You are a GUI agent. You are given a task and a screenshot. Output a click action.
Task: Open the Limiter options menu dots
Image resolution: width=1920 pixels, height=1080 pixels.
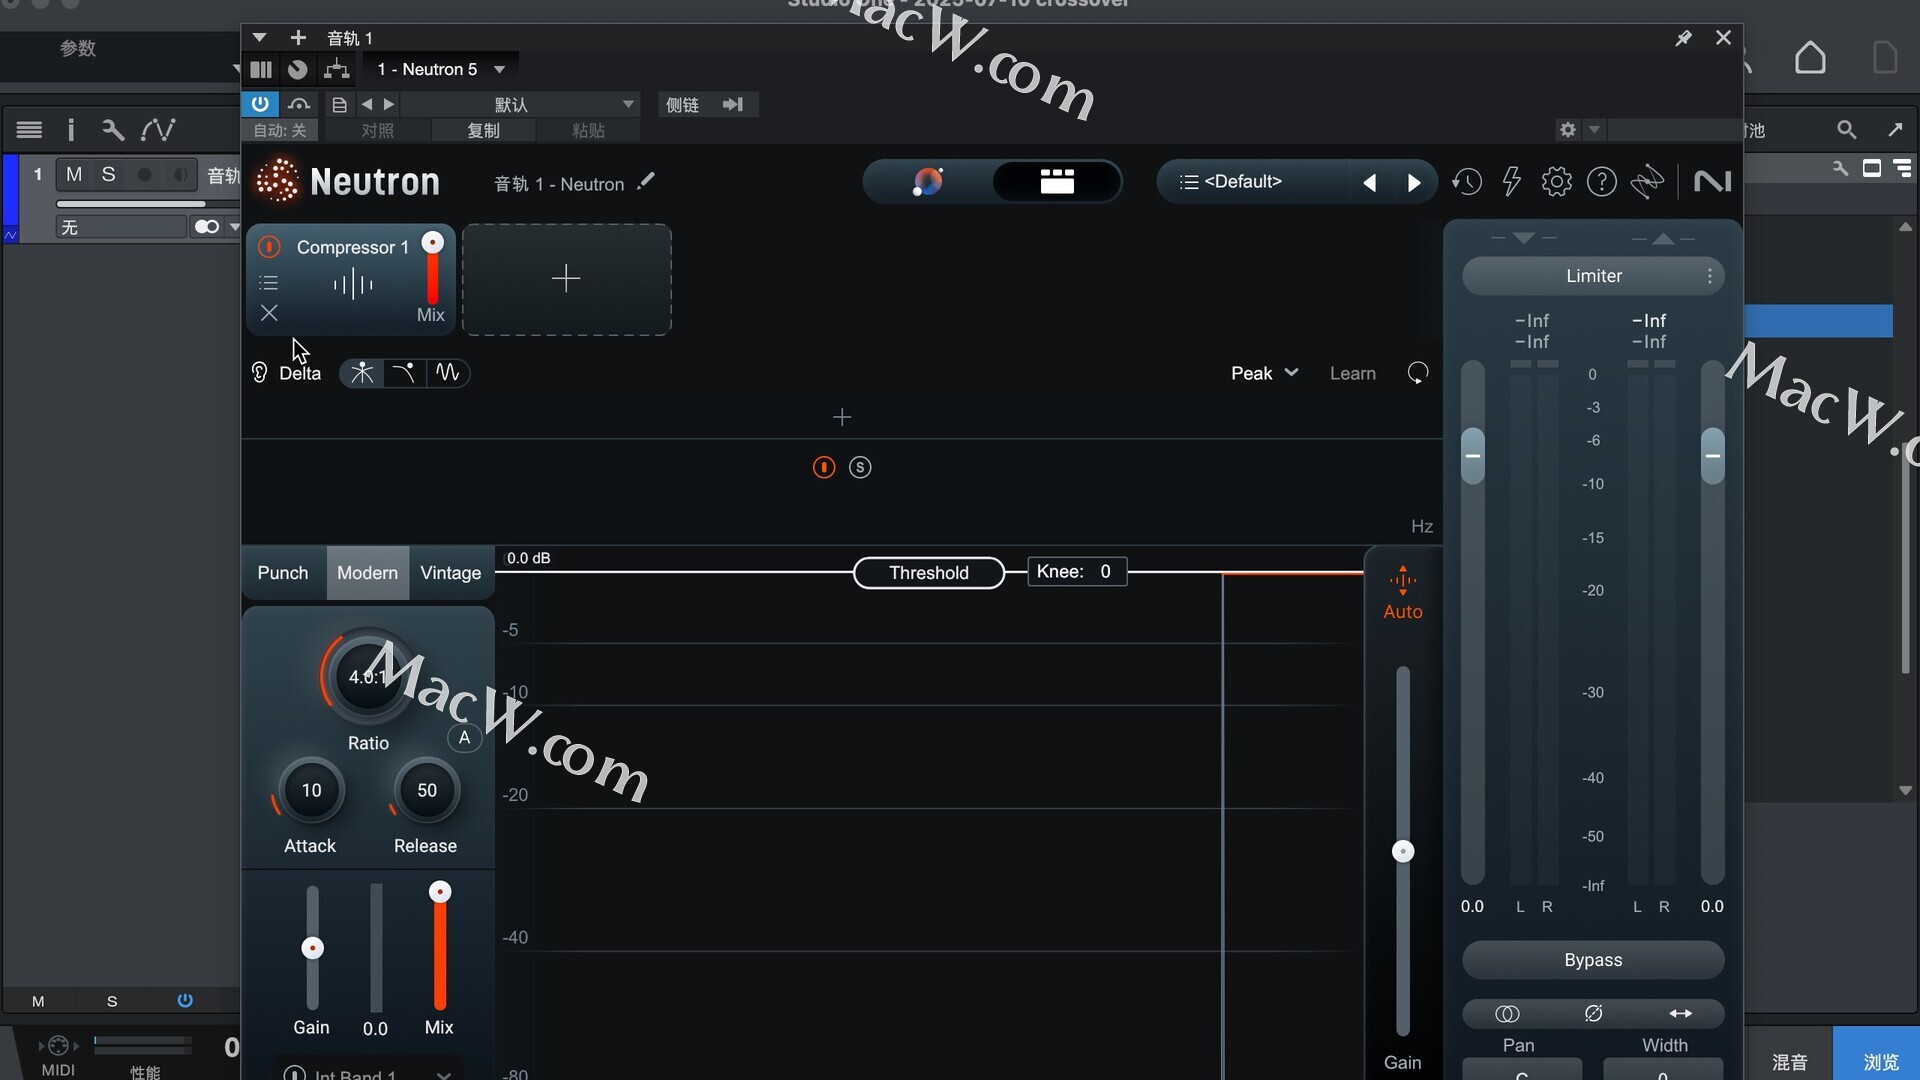(1710, 276)
